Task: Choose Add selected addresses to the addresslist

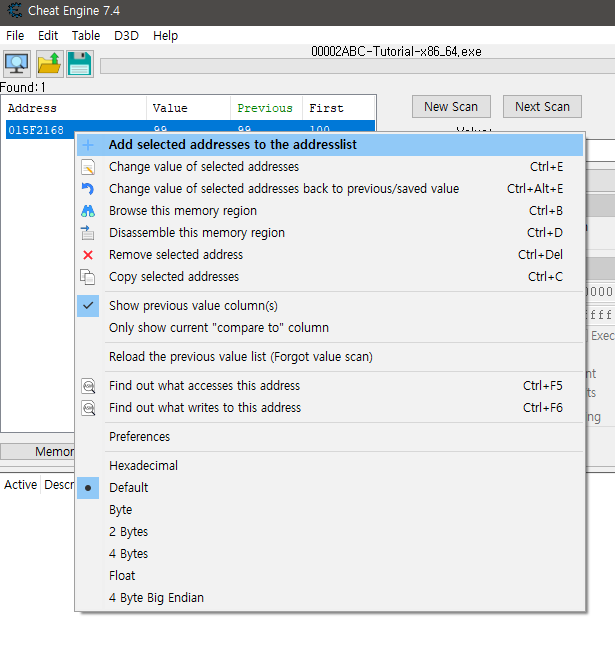Action: (x=330, y=145)
